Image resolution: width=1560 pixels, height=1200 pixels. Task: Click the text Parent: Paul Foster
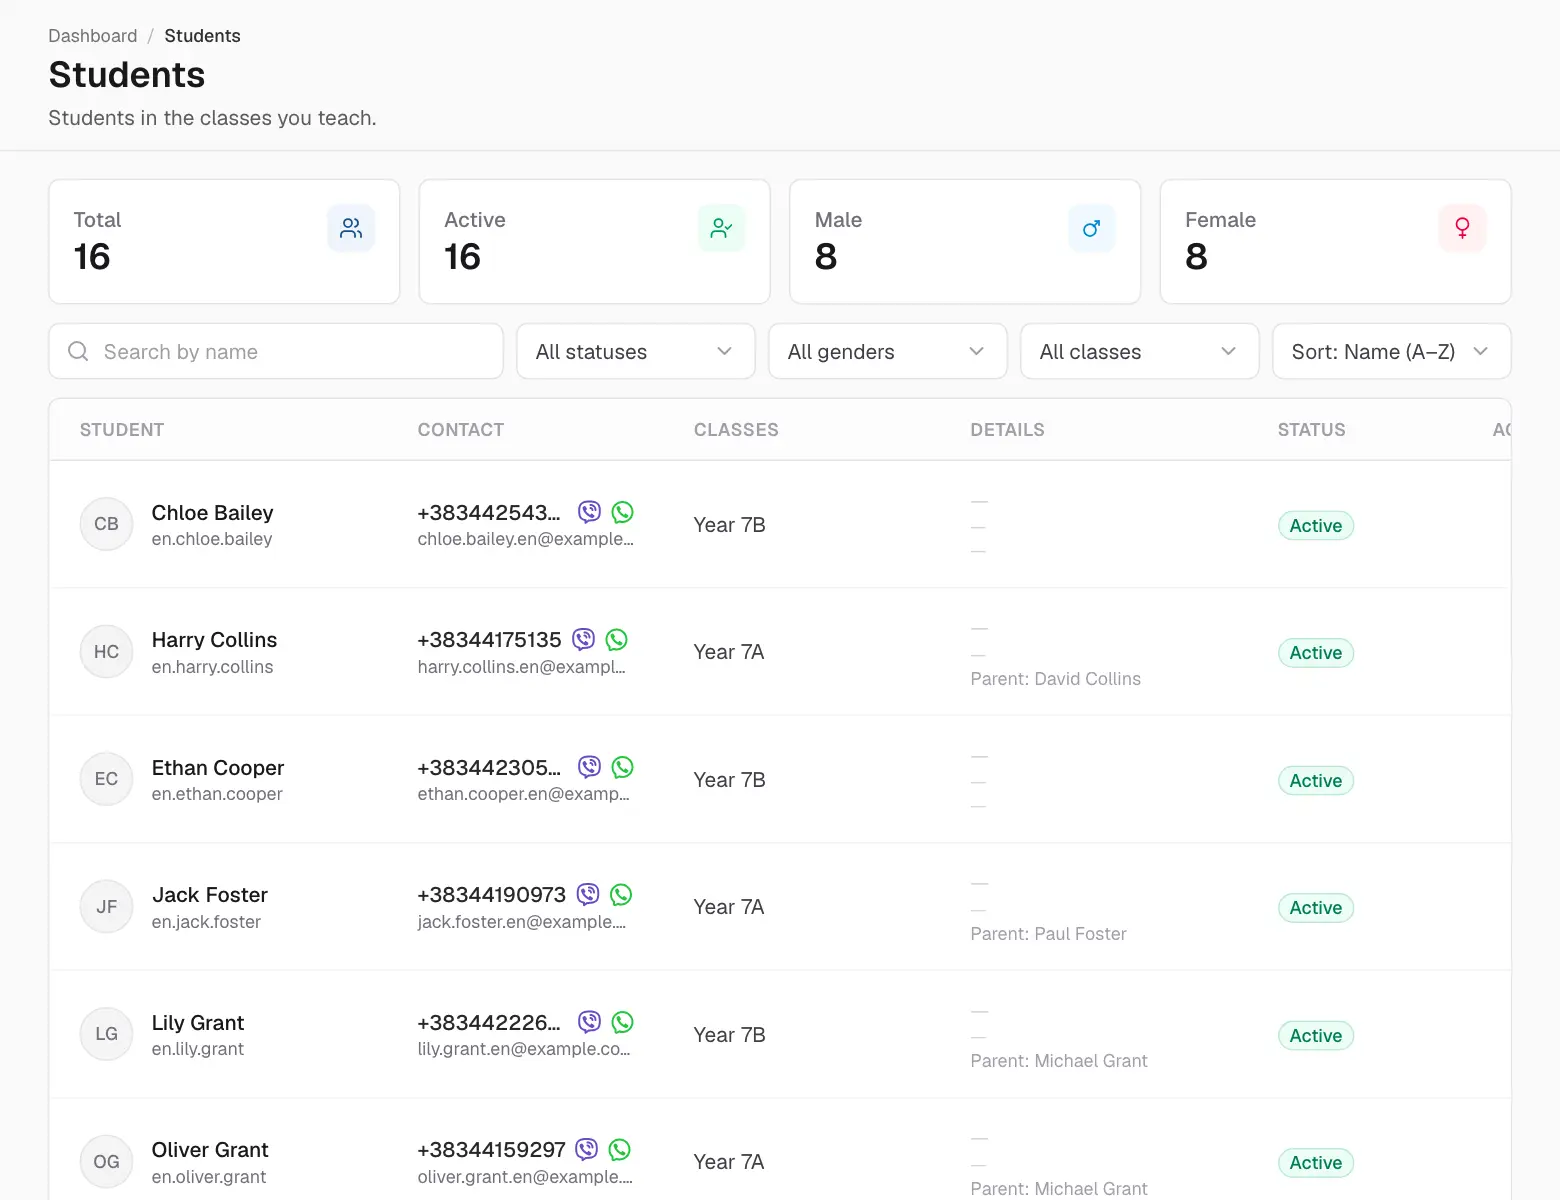(x=1048, y=934)
